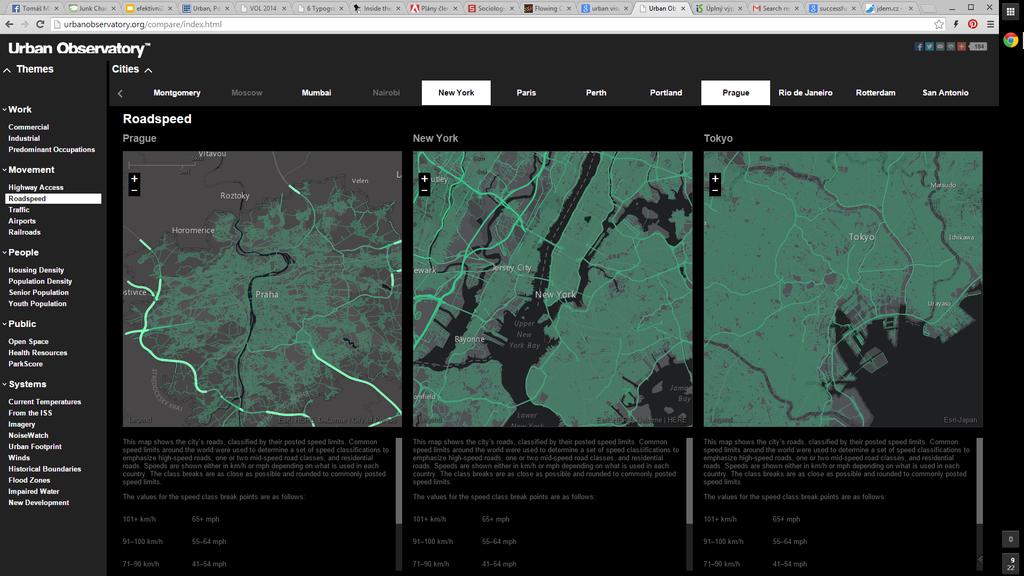This screenshot has height=576, width=1024.
Task: Select the Roadspeed theme
Action: (53, 199)
